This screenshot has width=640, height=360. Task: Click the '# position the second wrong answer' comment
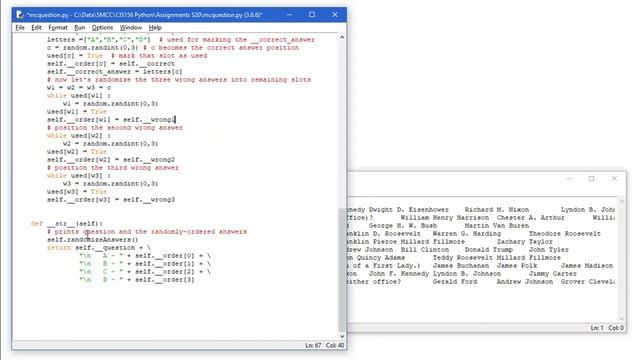pyautogui.click(x=115, y=128)
